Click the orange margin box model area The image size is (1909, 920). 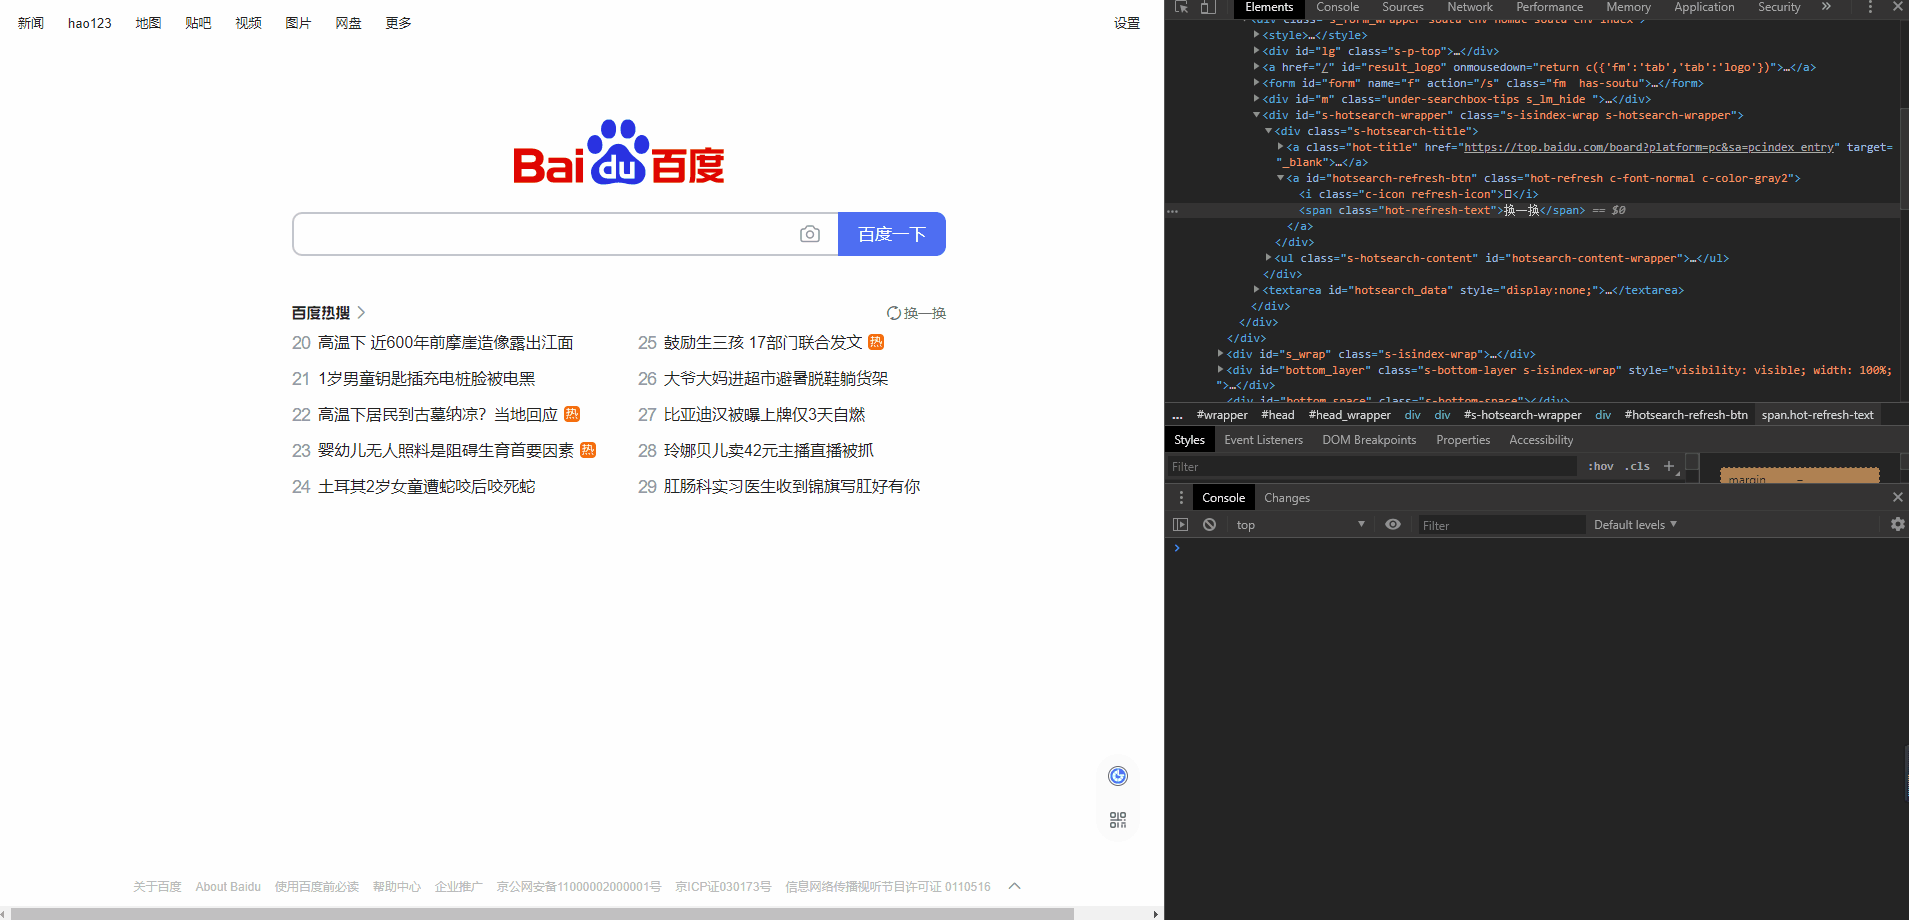click(1799, 476)
